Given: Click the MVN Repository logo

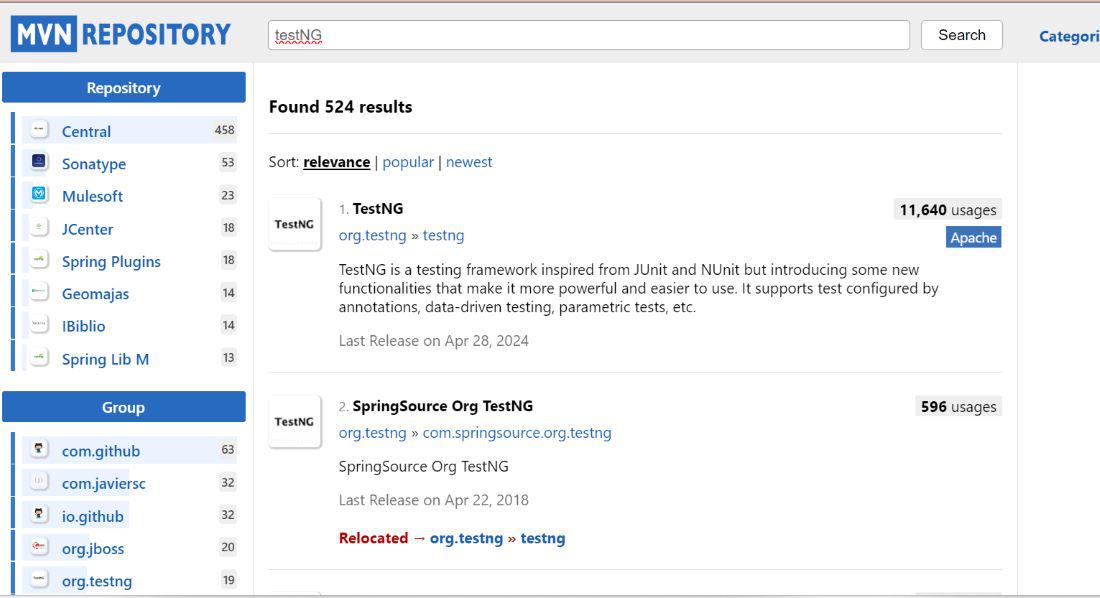Looking at the screenshot, I should (x=121, y=35).
